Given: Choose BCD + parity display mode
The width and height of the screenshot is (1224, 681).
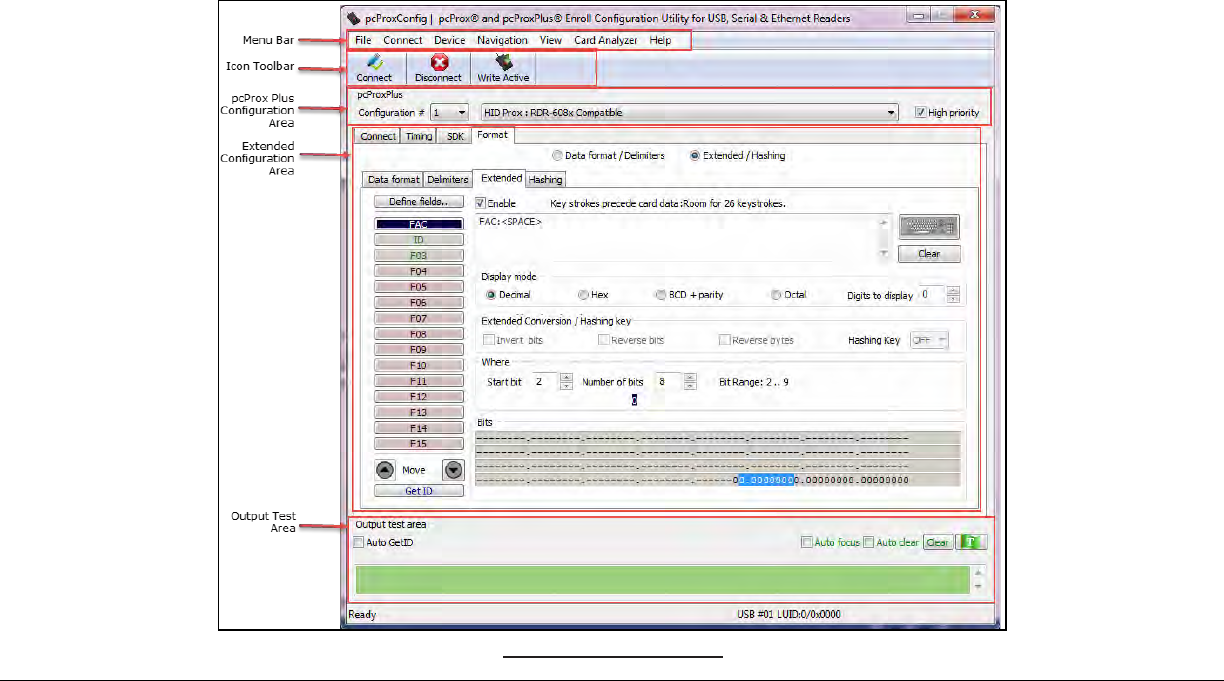Looking at the screenshot, I should tap(660, 295).
